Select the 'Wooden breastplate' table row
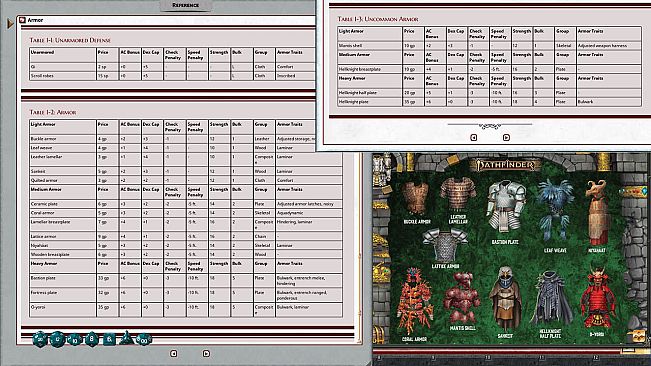This screenshot has height=366, width=651. pyautogui.click(x=186, y=254)
